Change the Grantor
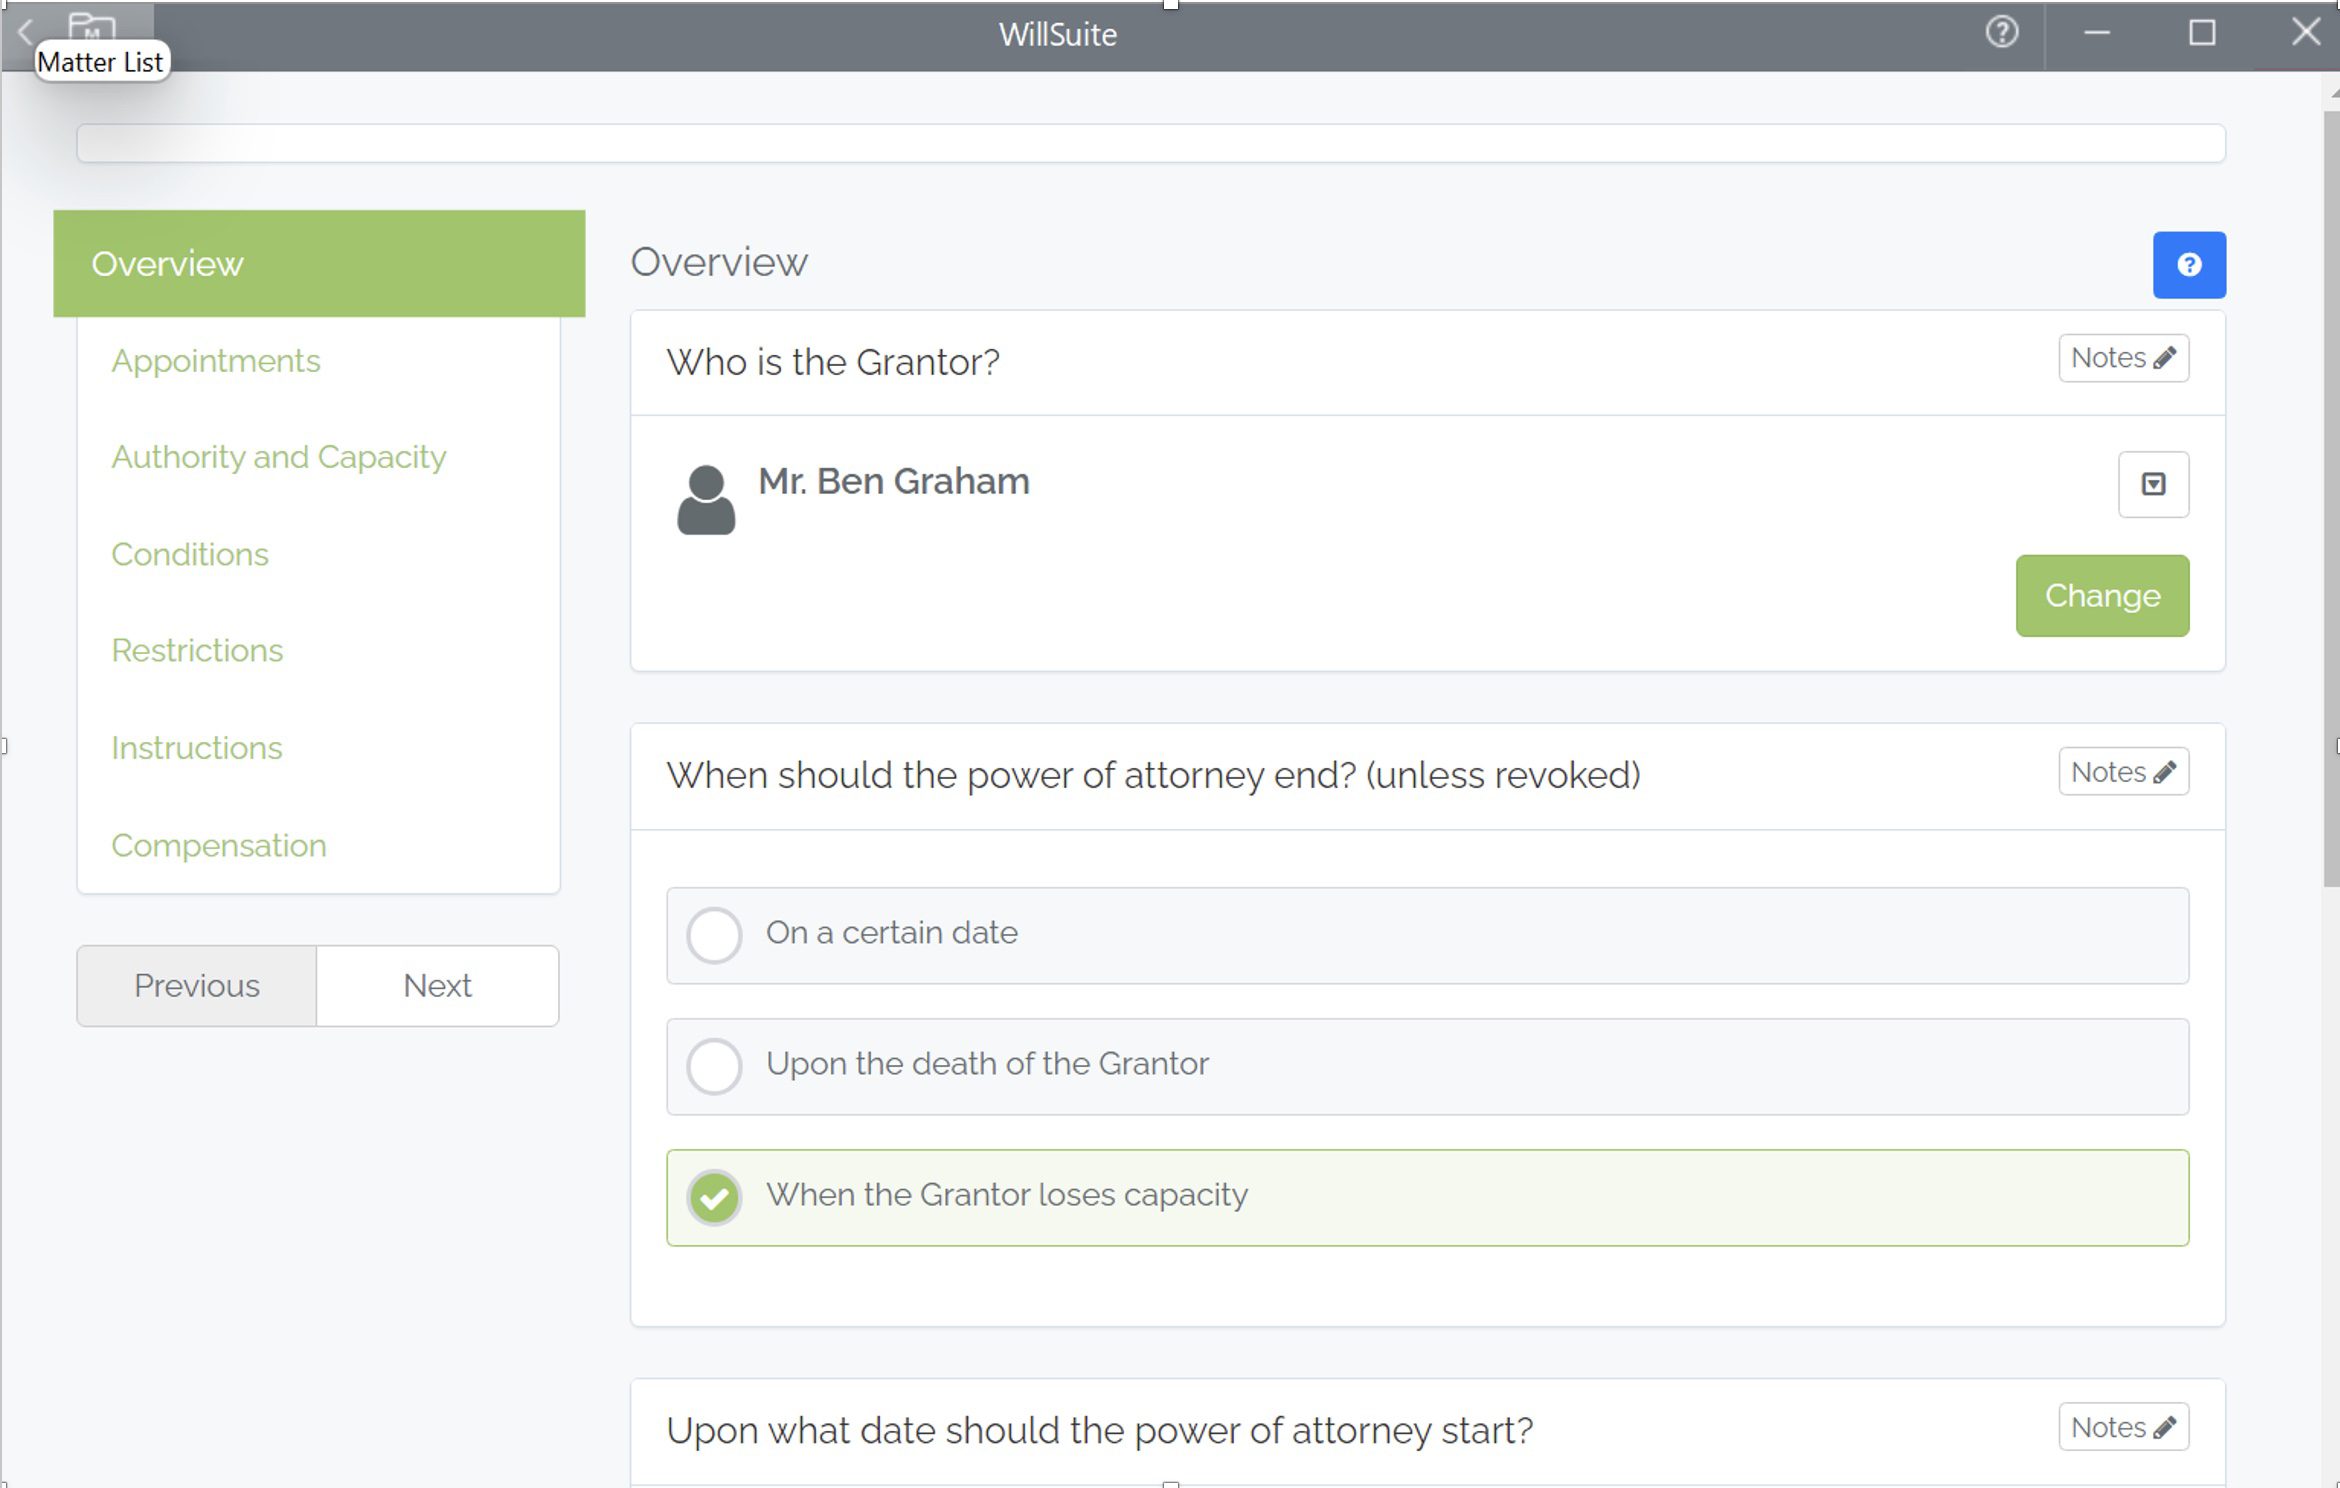 click(2101, 595)
